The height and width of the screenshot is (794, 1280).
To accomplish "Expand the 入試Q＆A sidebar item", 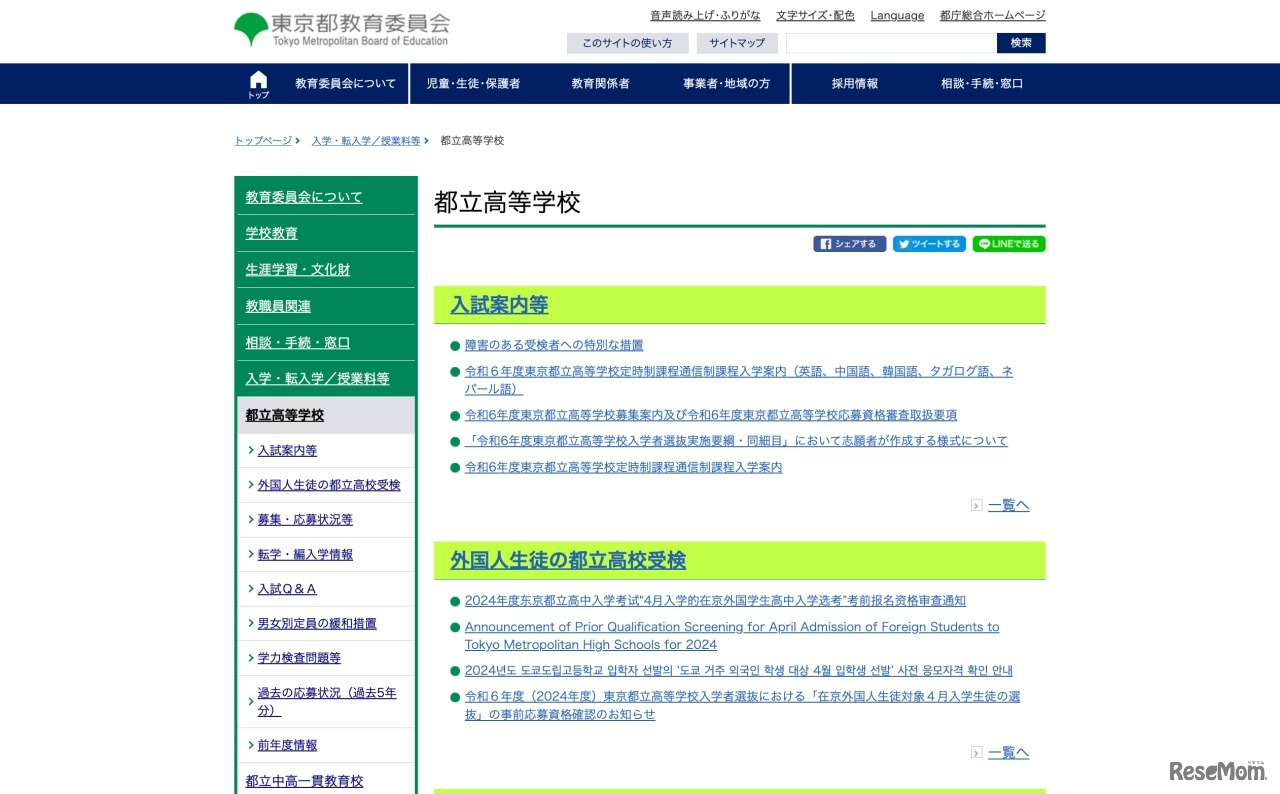I will click(287, 589).
